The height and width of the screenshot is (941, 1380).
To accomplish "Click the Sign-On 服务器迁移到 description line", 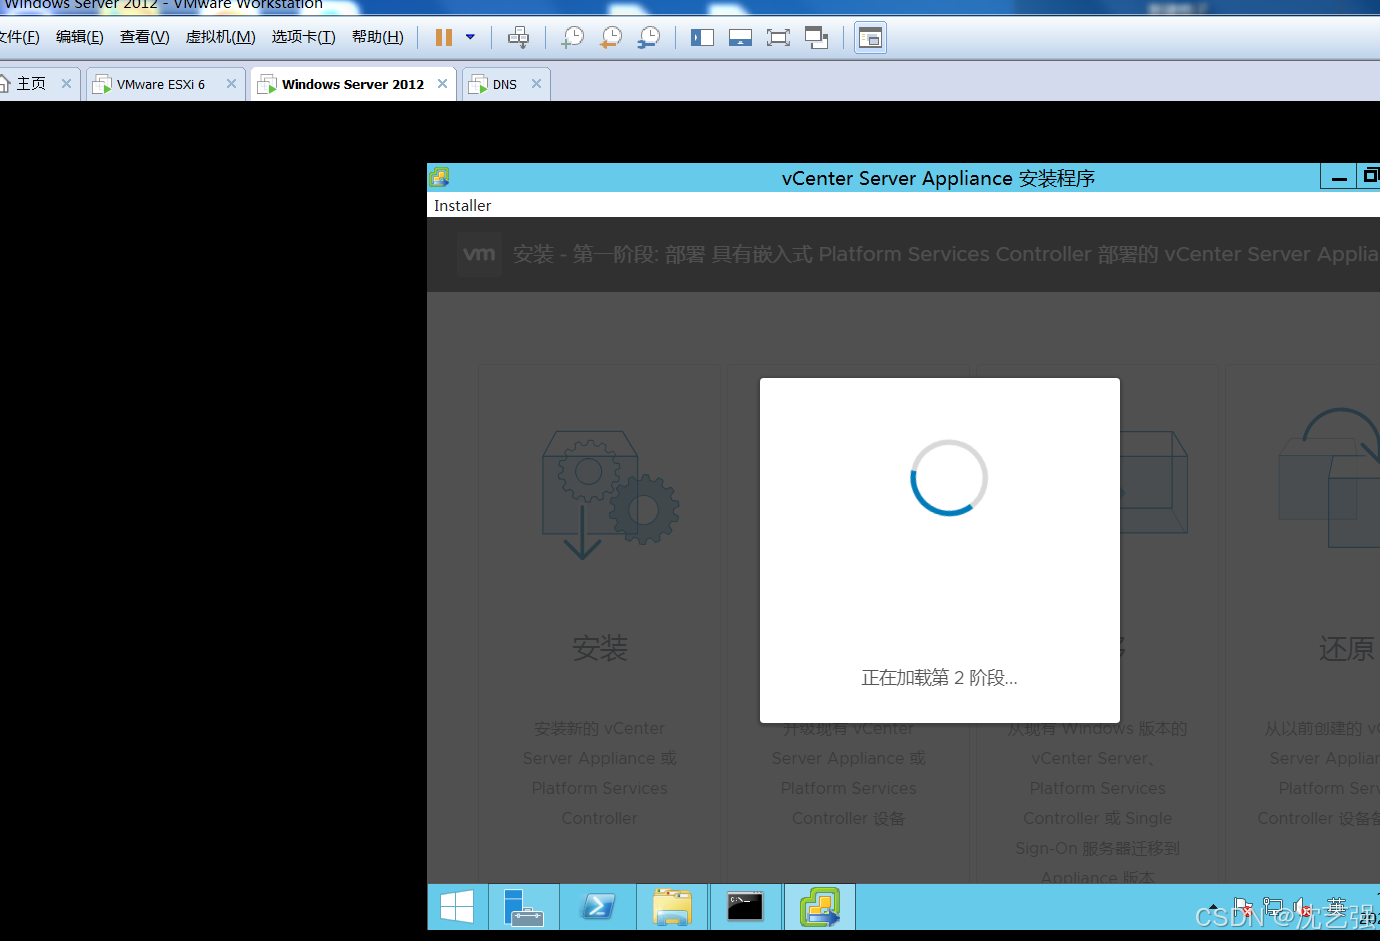I will pyautogui.click(x=1098, y=848).
